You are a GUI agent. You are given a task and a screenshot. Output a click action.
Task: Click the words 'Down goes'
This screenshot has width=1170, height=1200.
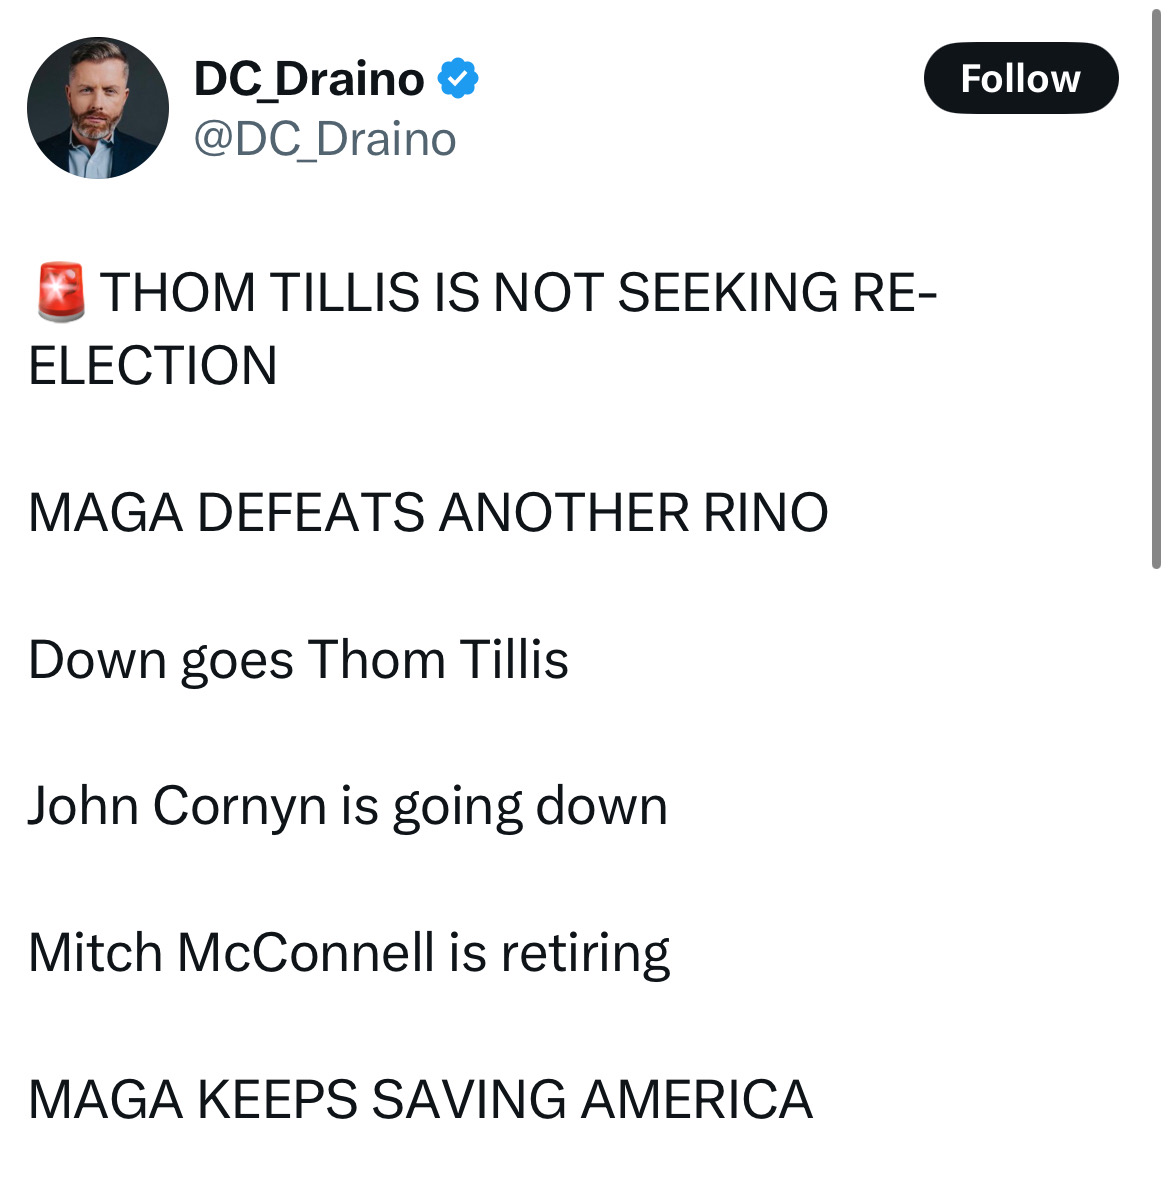[161, 660]
